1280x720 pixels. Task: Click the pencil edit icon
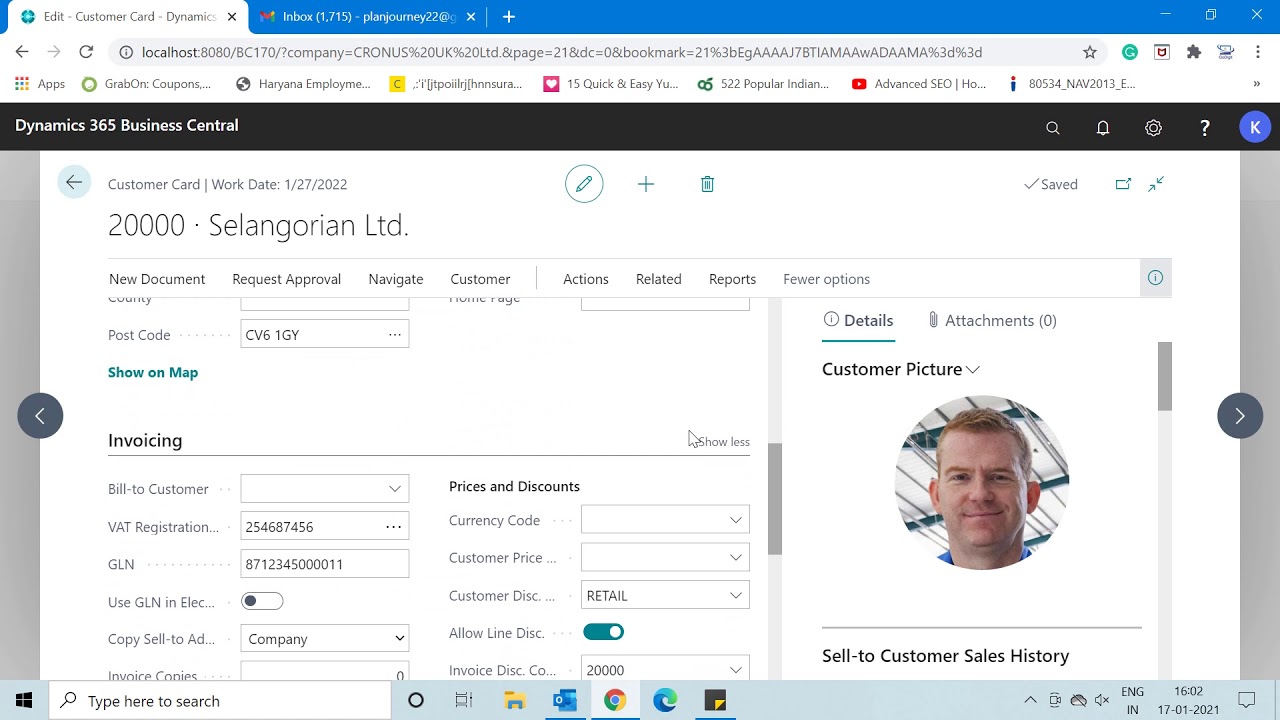coord(584,184)
